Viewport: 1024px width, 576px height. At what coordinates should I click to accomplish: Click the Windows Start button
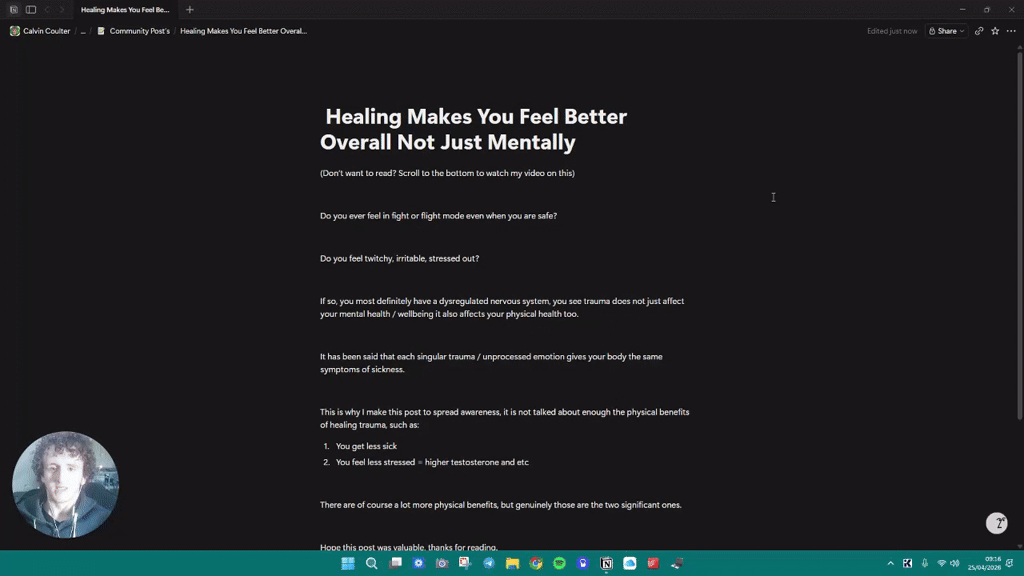[x=347, y=564]
